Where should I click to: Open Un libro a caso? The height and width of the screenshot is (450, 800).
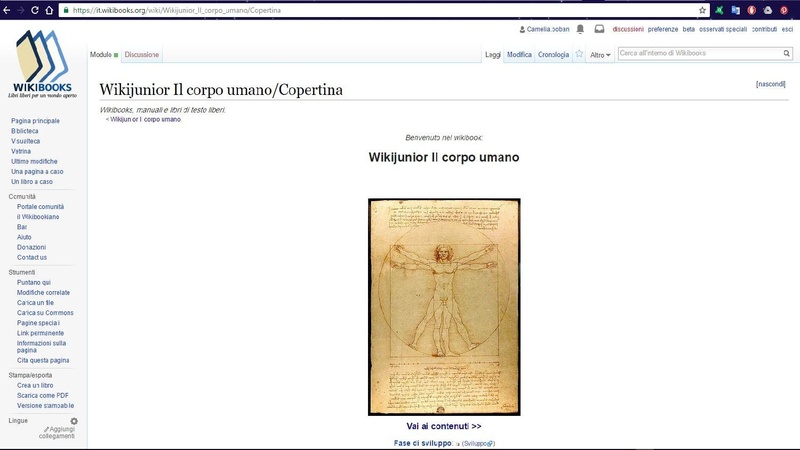click(32, 182)
